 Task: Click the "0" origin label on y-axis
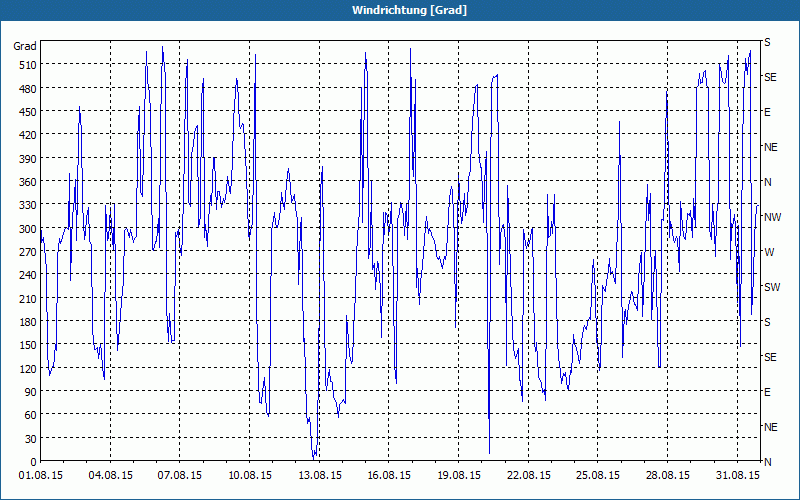(34, 462)
